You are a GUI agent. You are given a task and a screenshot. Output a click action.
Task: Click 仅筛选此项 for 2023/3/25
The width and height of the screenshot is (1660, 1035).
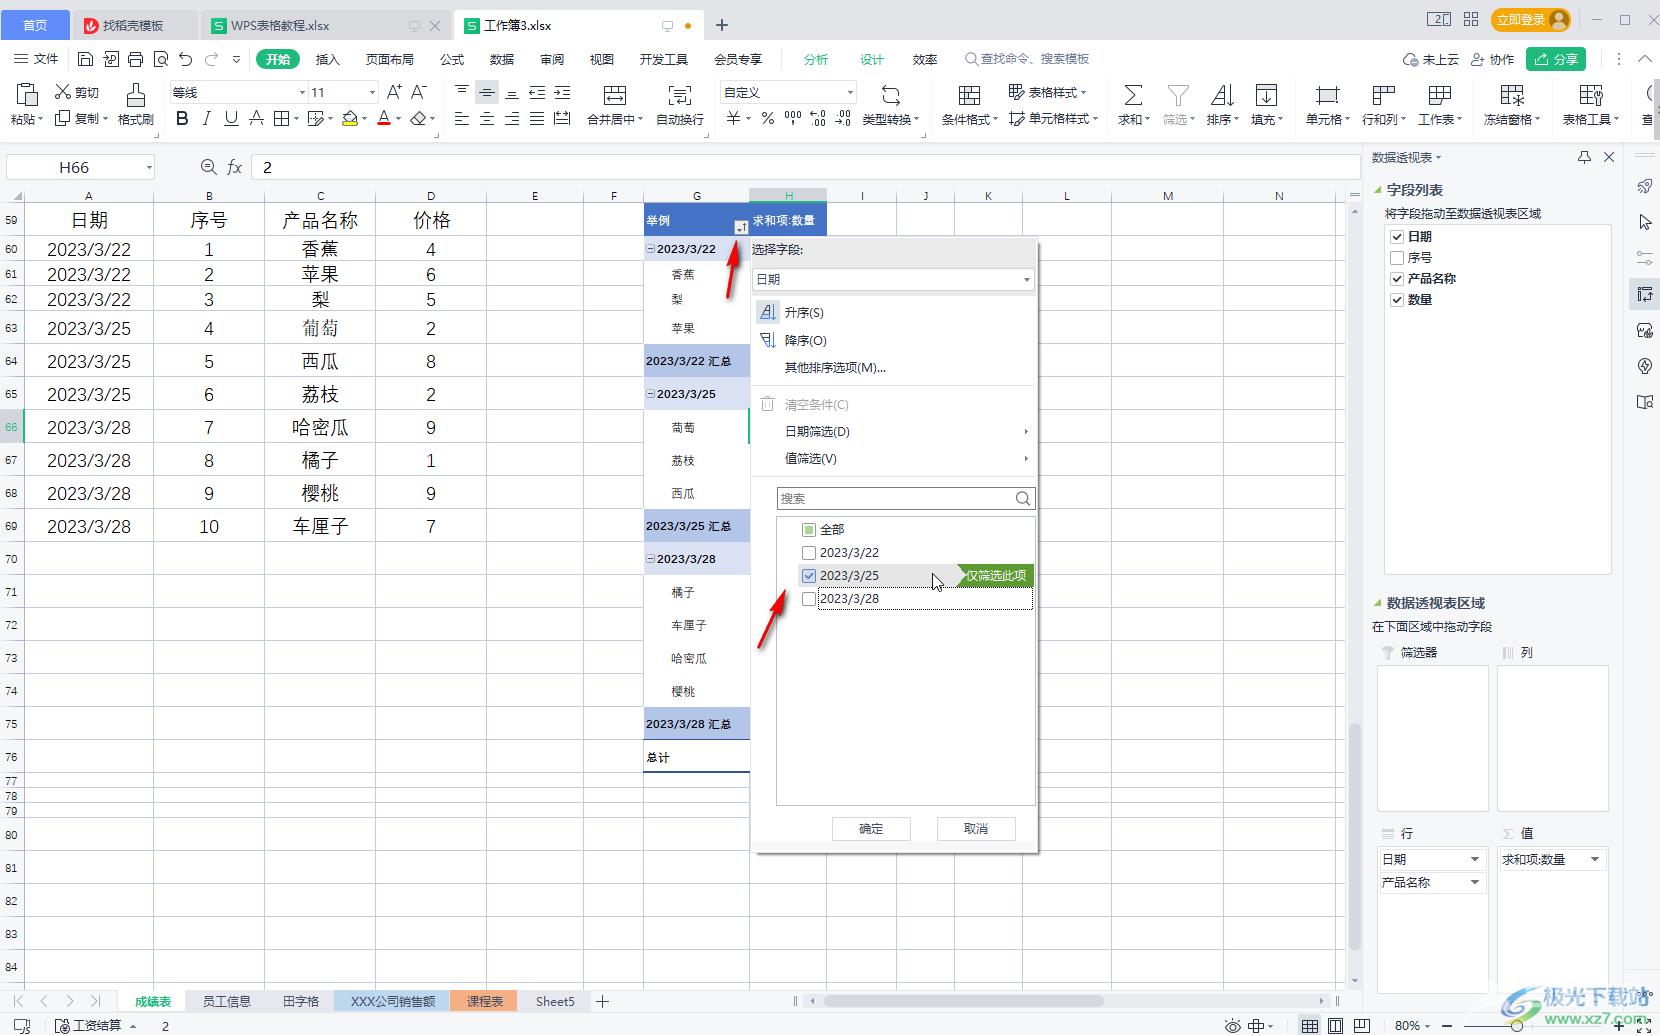tap(995, 575)
